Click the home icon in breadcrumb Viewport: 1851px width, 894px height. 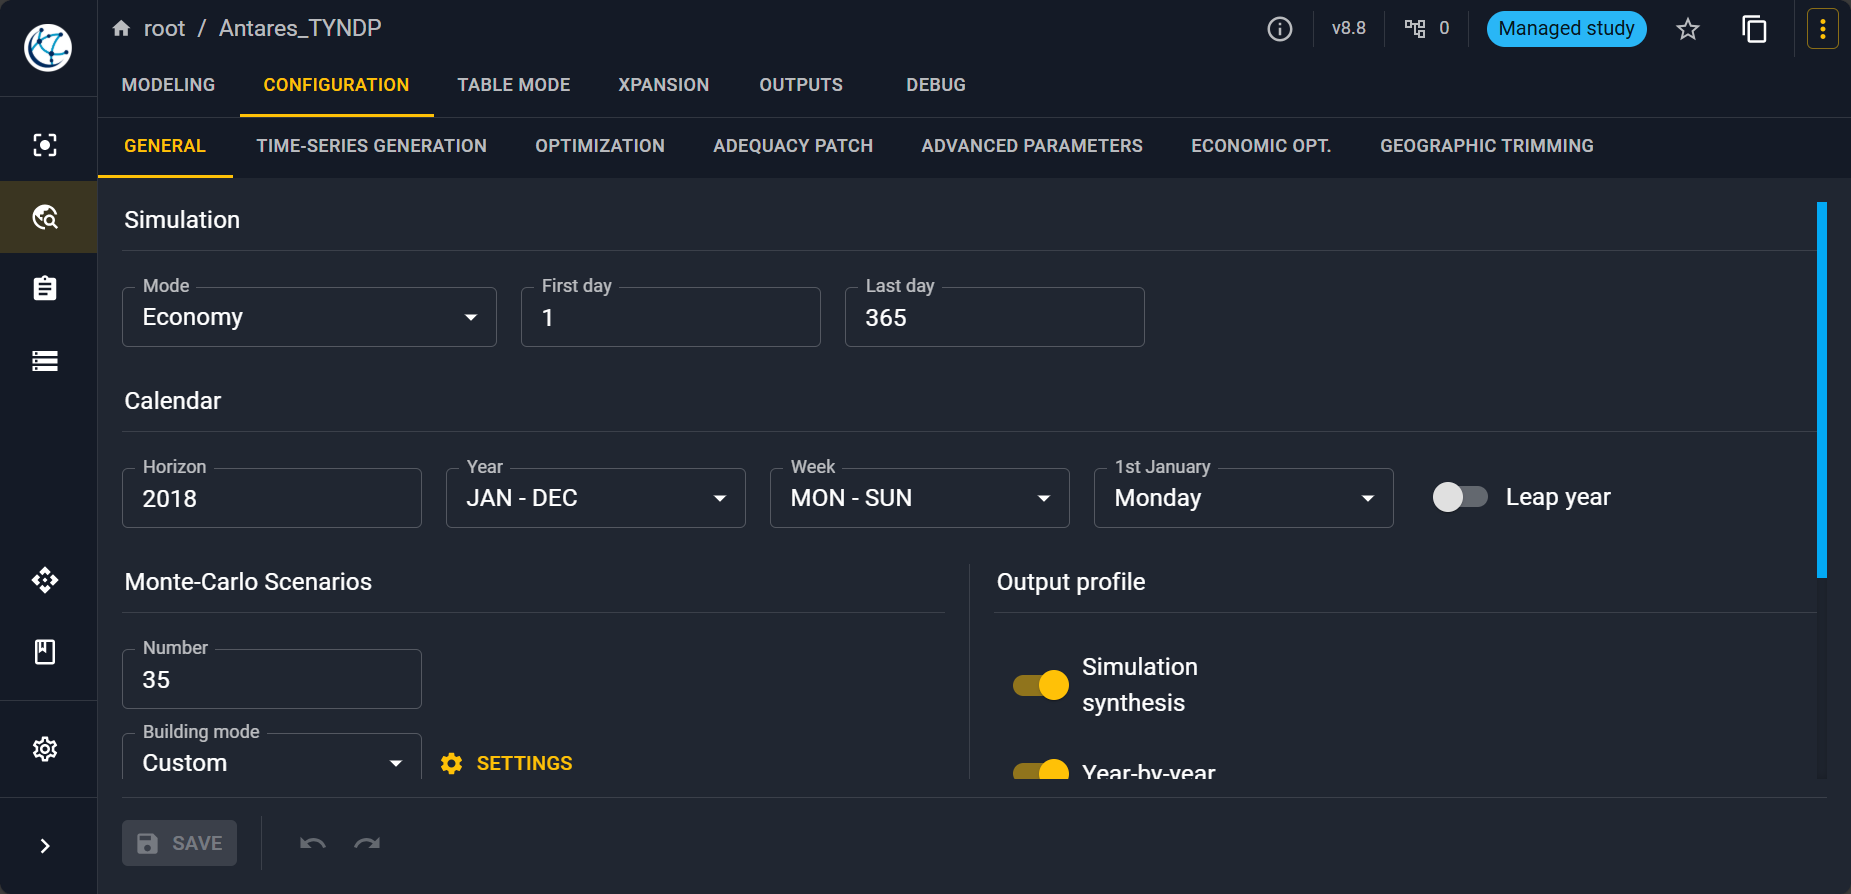click(121, 28)
